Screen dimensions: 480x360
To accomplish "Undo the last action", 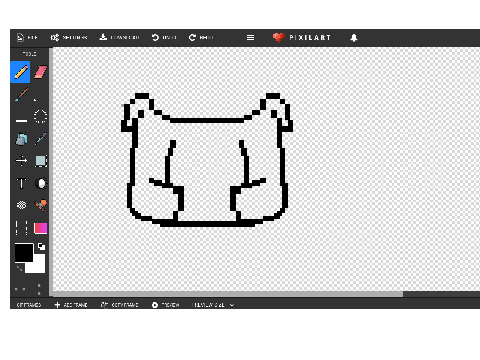I will (164, 38).
